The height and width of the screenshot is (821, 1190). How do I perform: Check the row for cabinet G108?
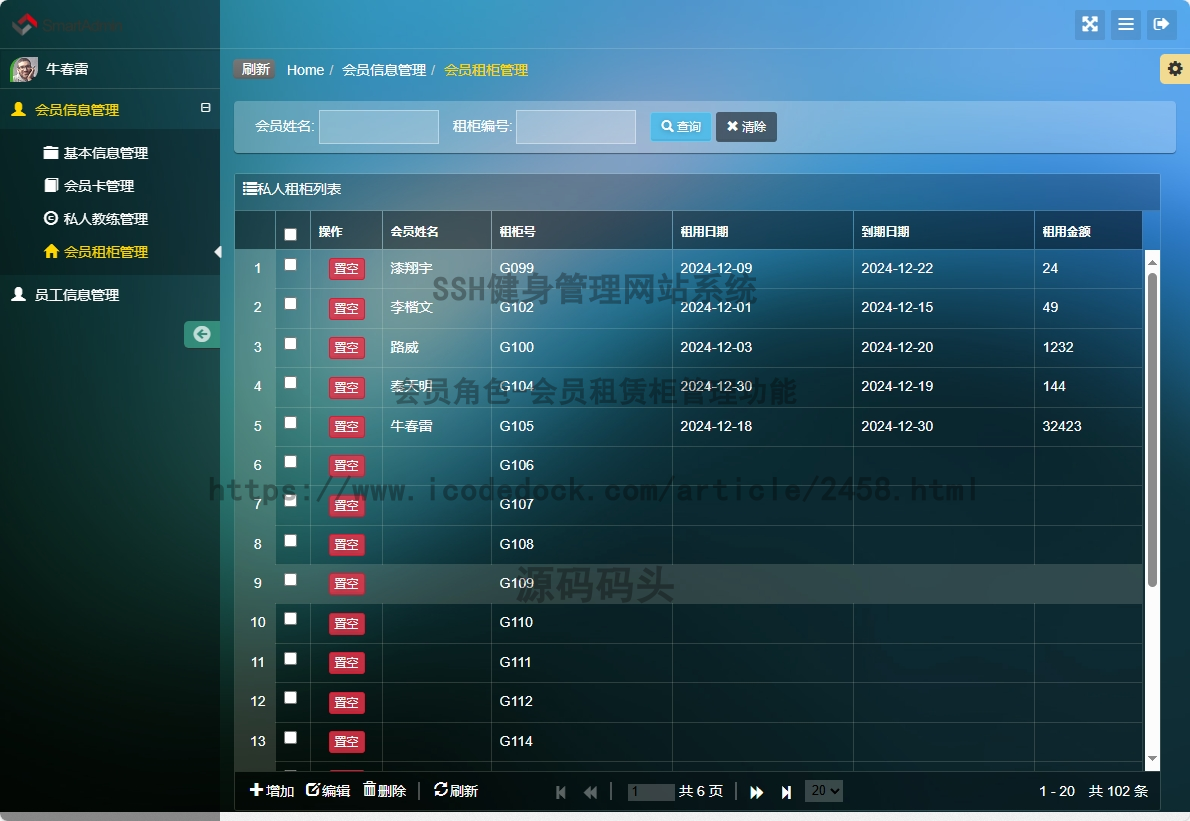coord(290,540)
